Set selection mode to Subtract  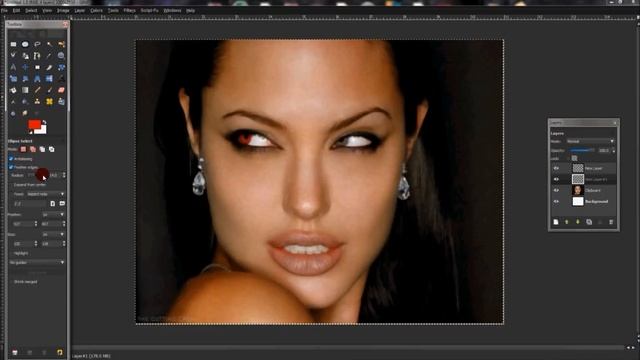tap(42, 149)
